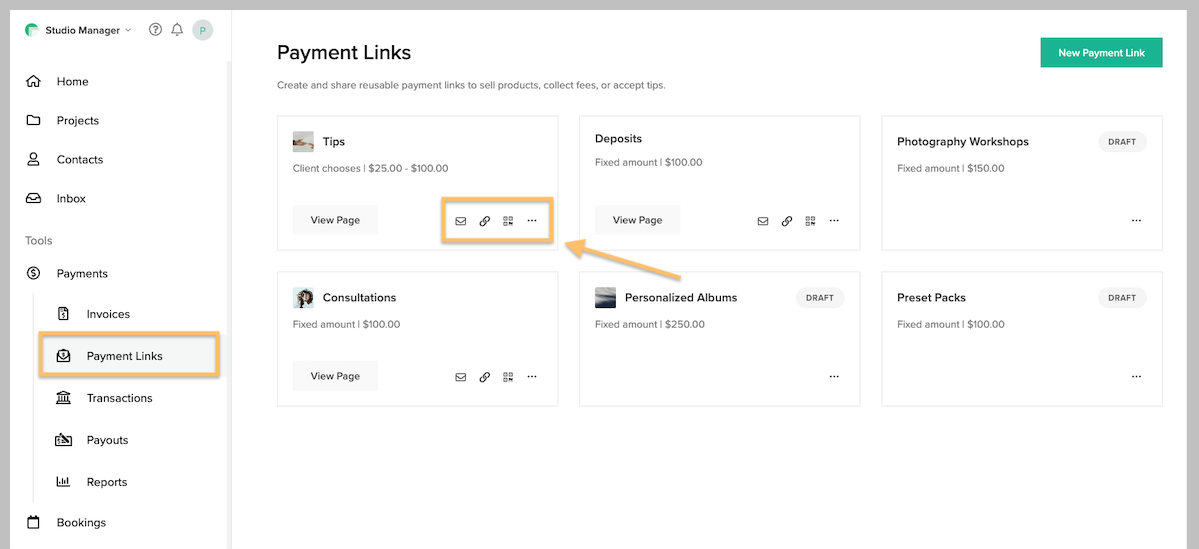Click the Personalized Albums thumbnail image
The height and width of the screenshot is (549, 1199).
tap(605, 298)
